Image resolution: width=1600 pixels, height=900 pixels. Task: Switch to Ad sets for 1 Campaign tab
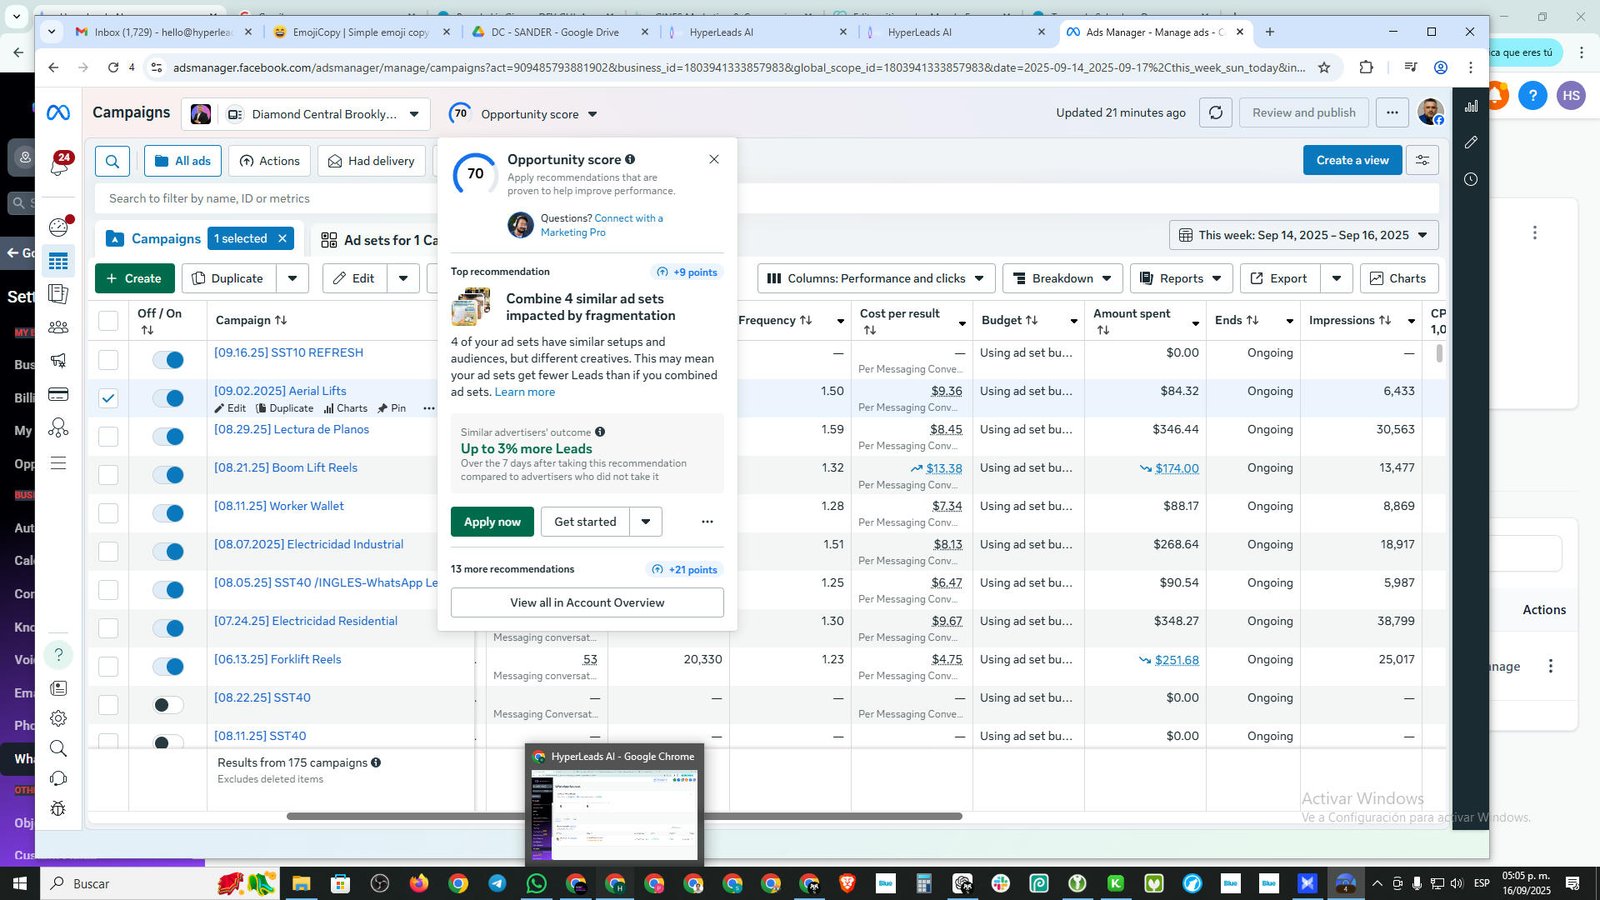point(380,240)
